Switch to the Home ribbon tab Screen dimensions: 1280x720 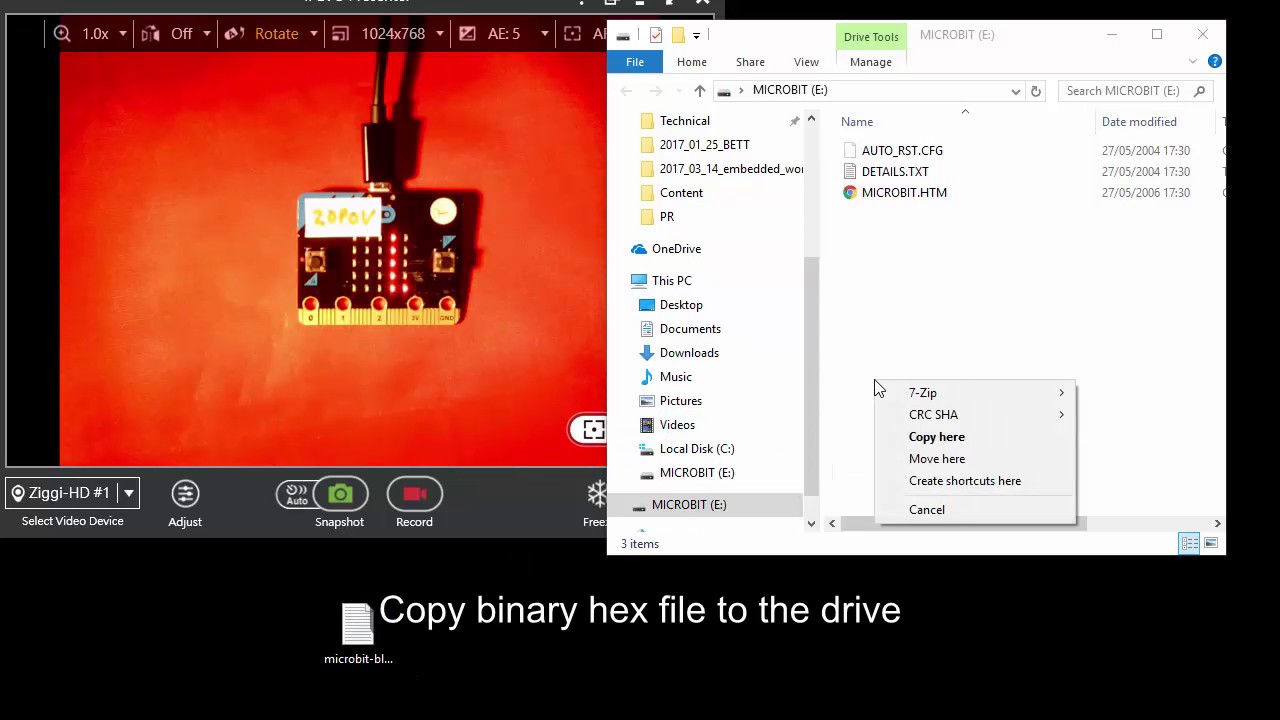click(691, 62)
